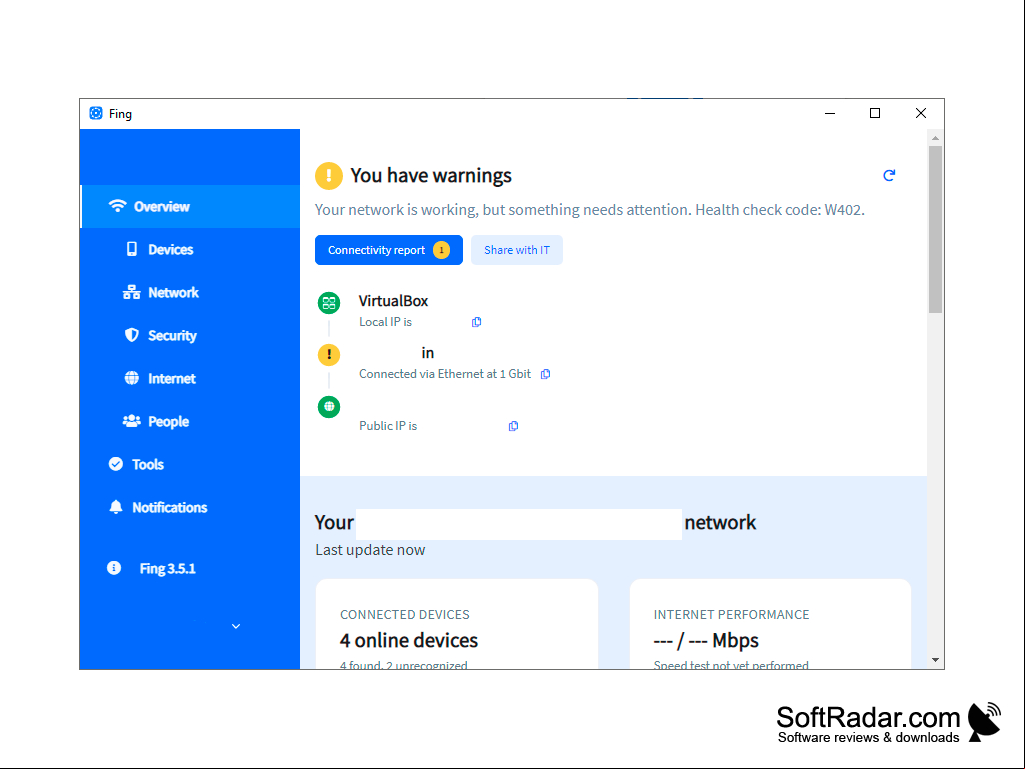Screen dimensions: 1025x769
Task: Click the yellow warning icon by heading
Action: coord(329,175)
